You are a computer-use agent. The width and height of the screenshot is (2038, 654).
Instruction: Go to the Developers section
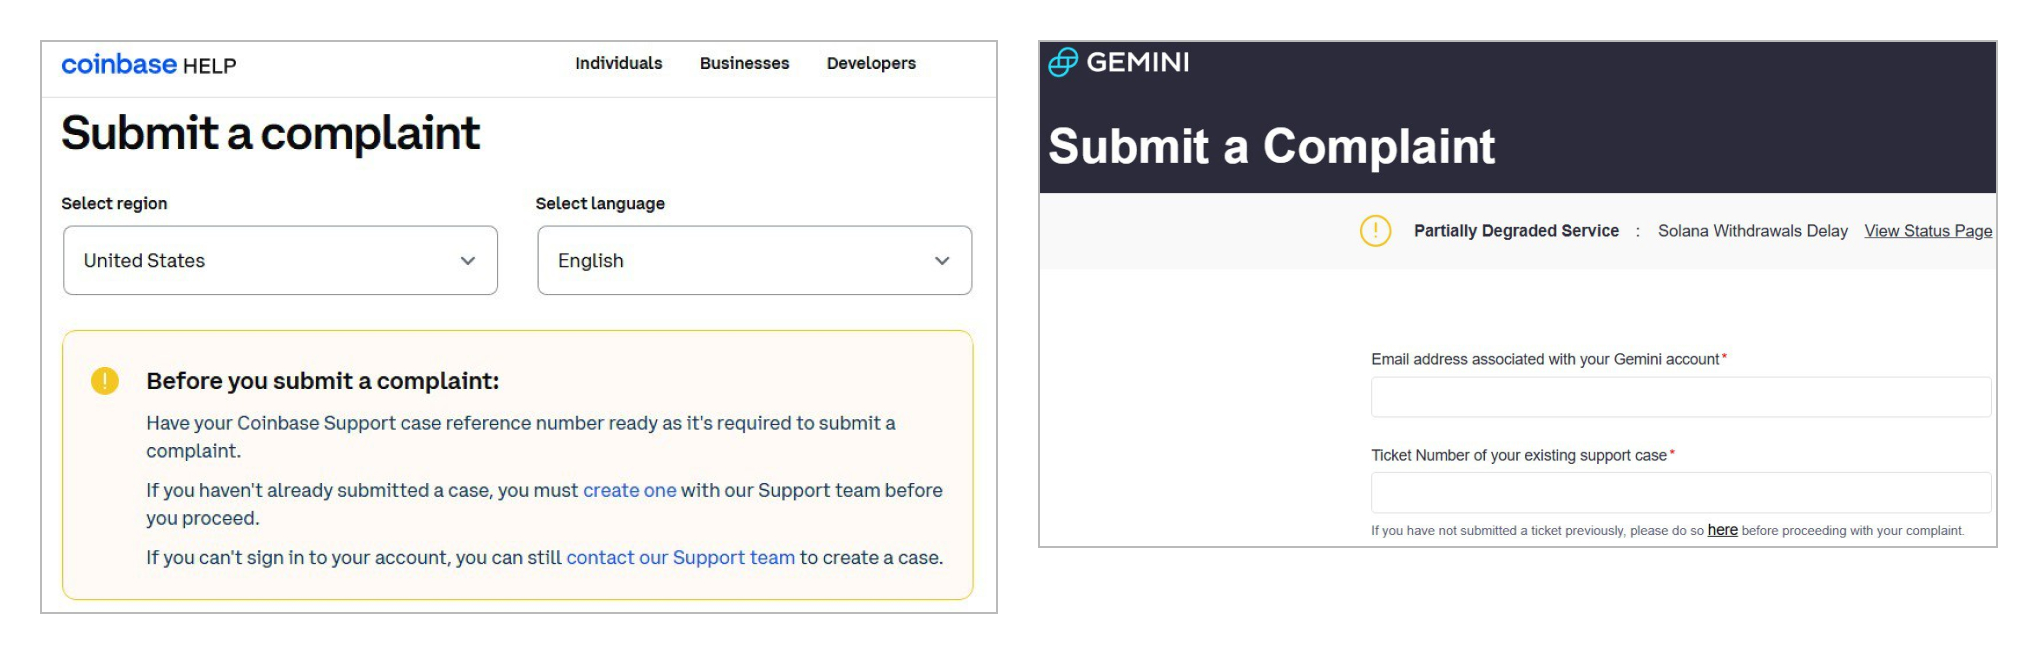point(871,63)
